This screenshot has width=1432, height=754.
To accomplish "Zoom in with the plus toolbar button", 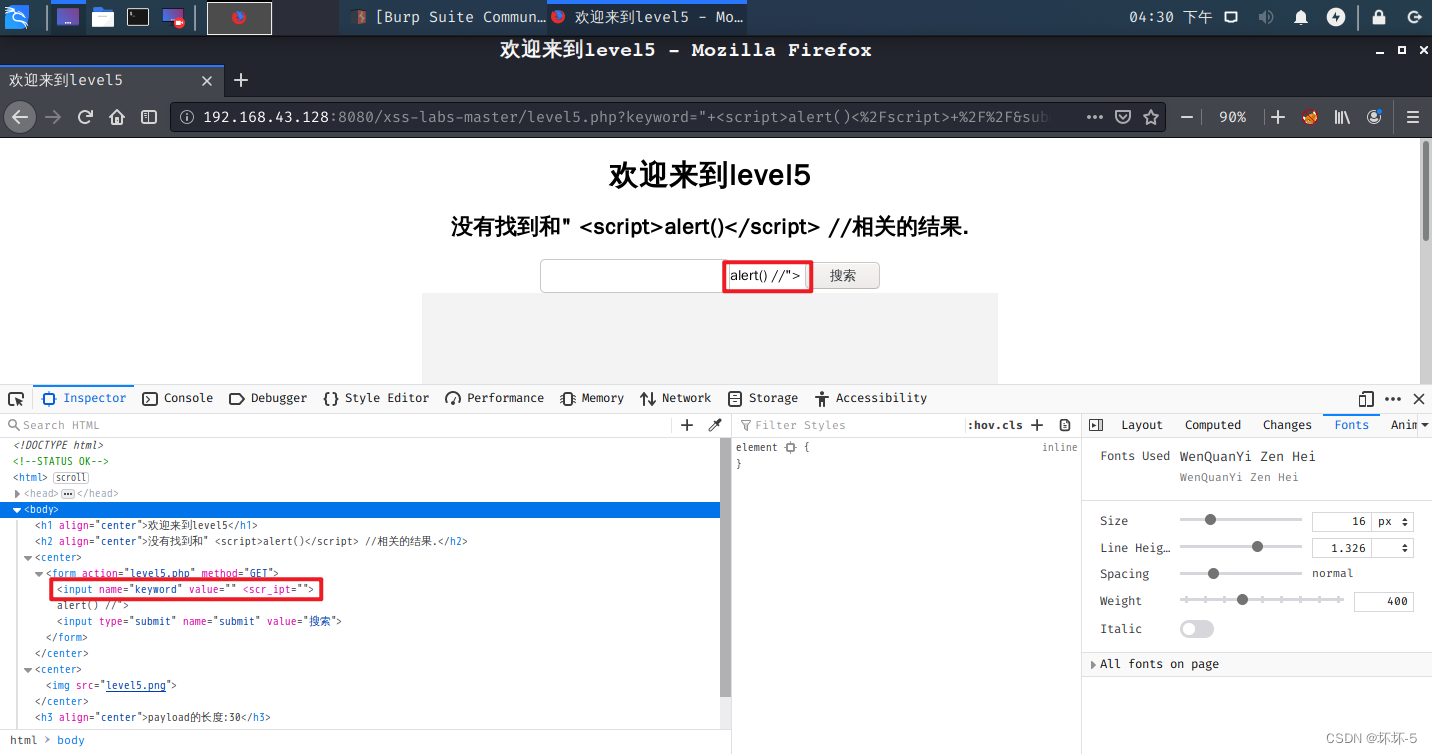I will (1278, 117).
